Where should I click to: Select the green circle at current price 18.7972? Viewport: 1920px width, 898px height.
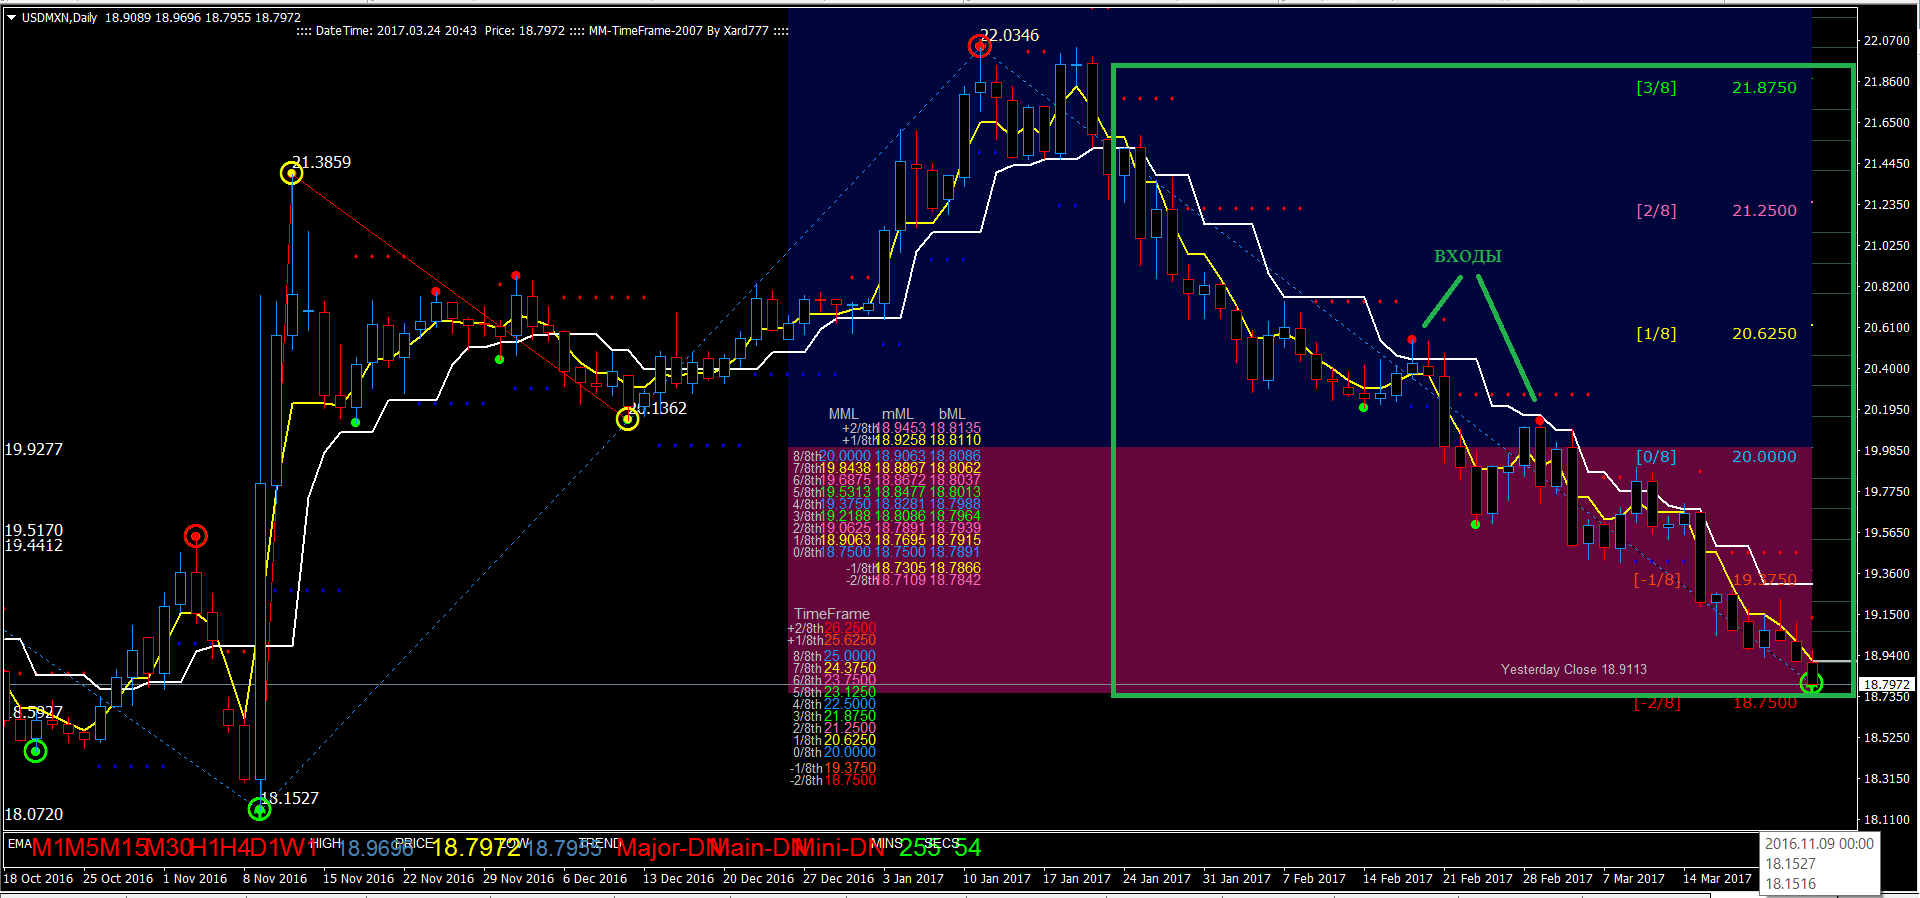coord(1811,683)
